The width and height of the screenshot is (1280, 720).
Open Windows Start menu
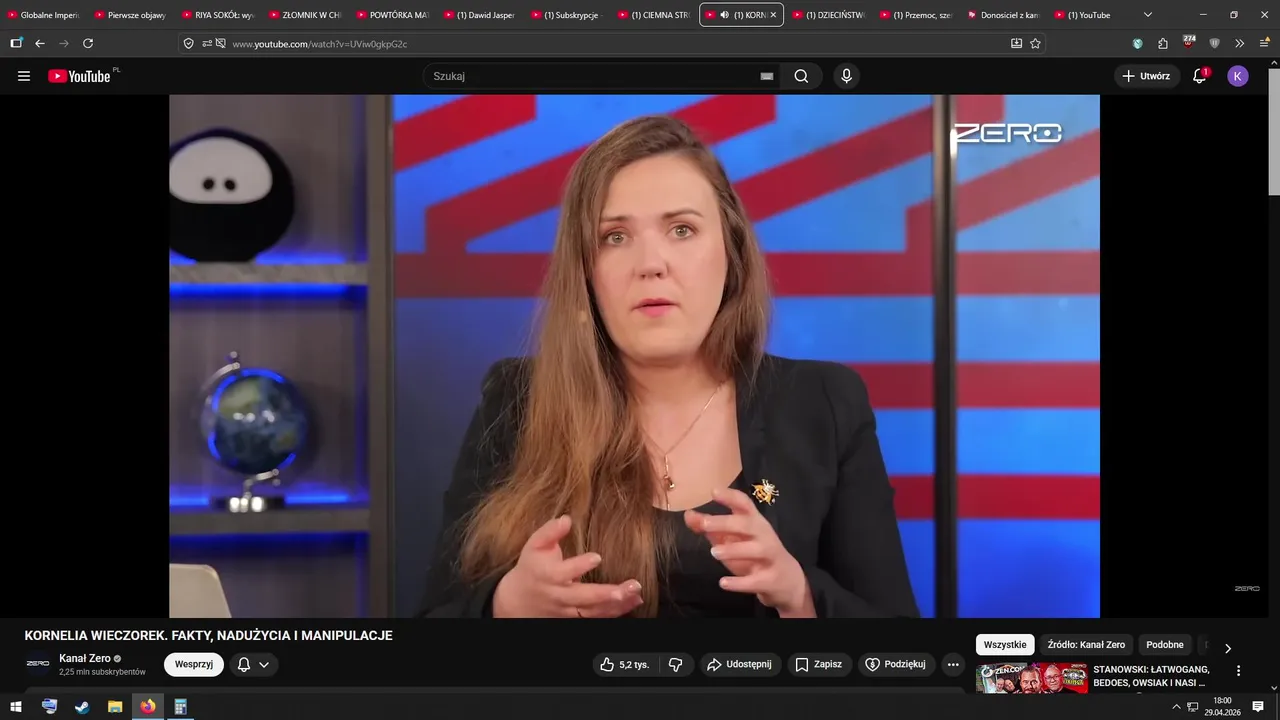coord(16,706)
